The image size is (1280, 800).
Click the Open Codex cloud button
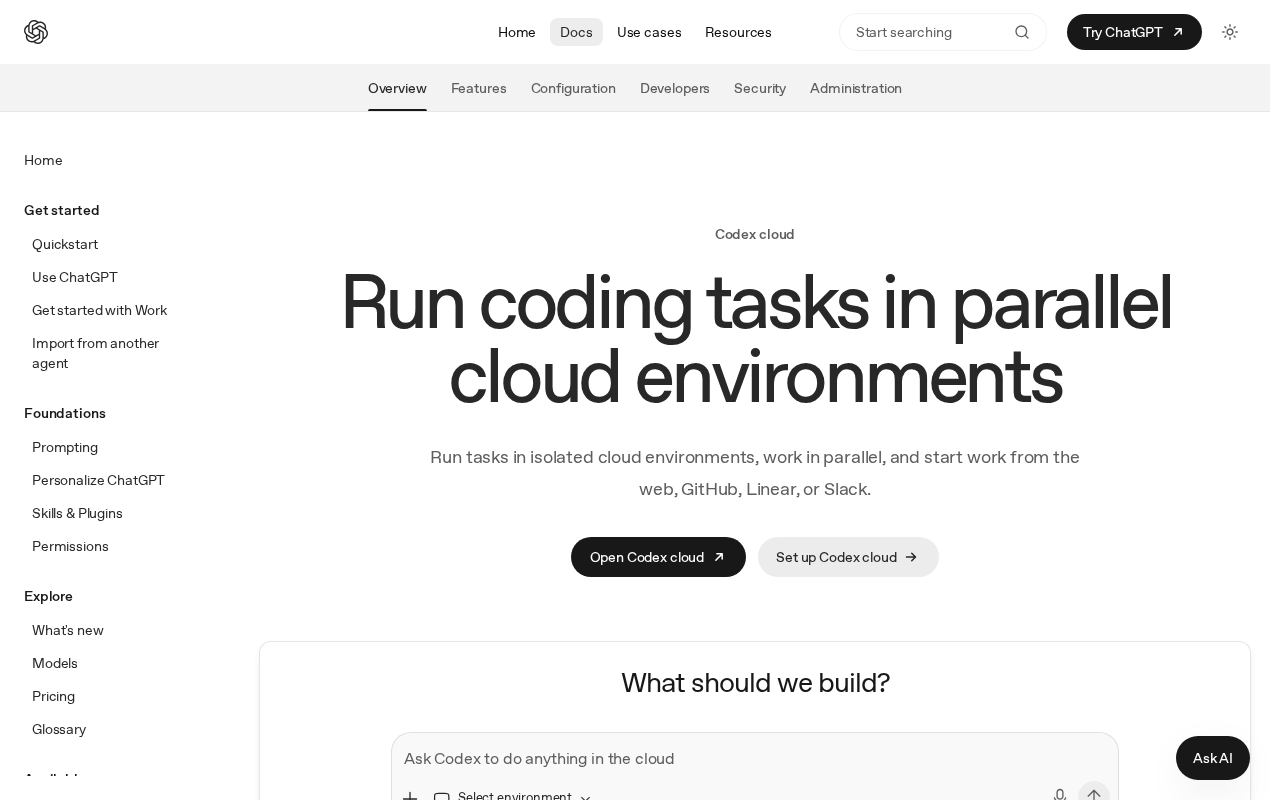[658, 557]
